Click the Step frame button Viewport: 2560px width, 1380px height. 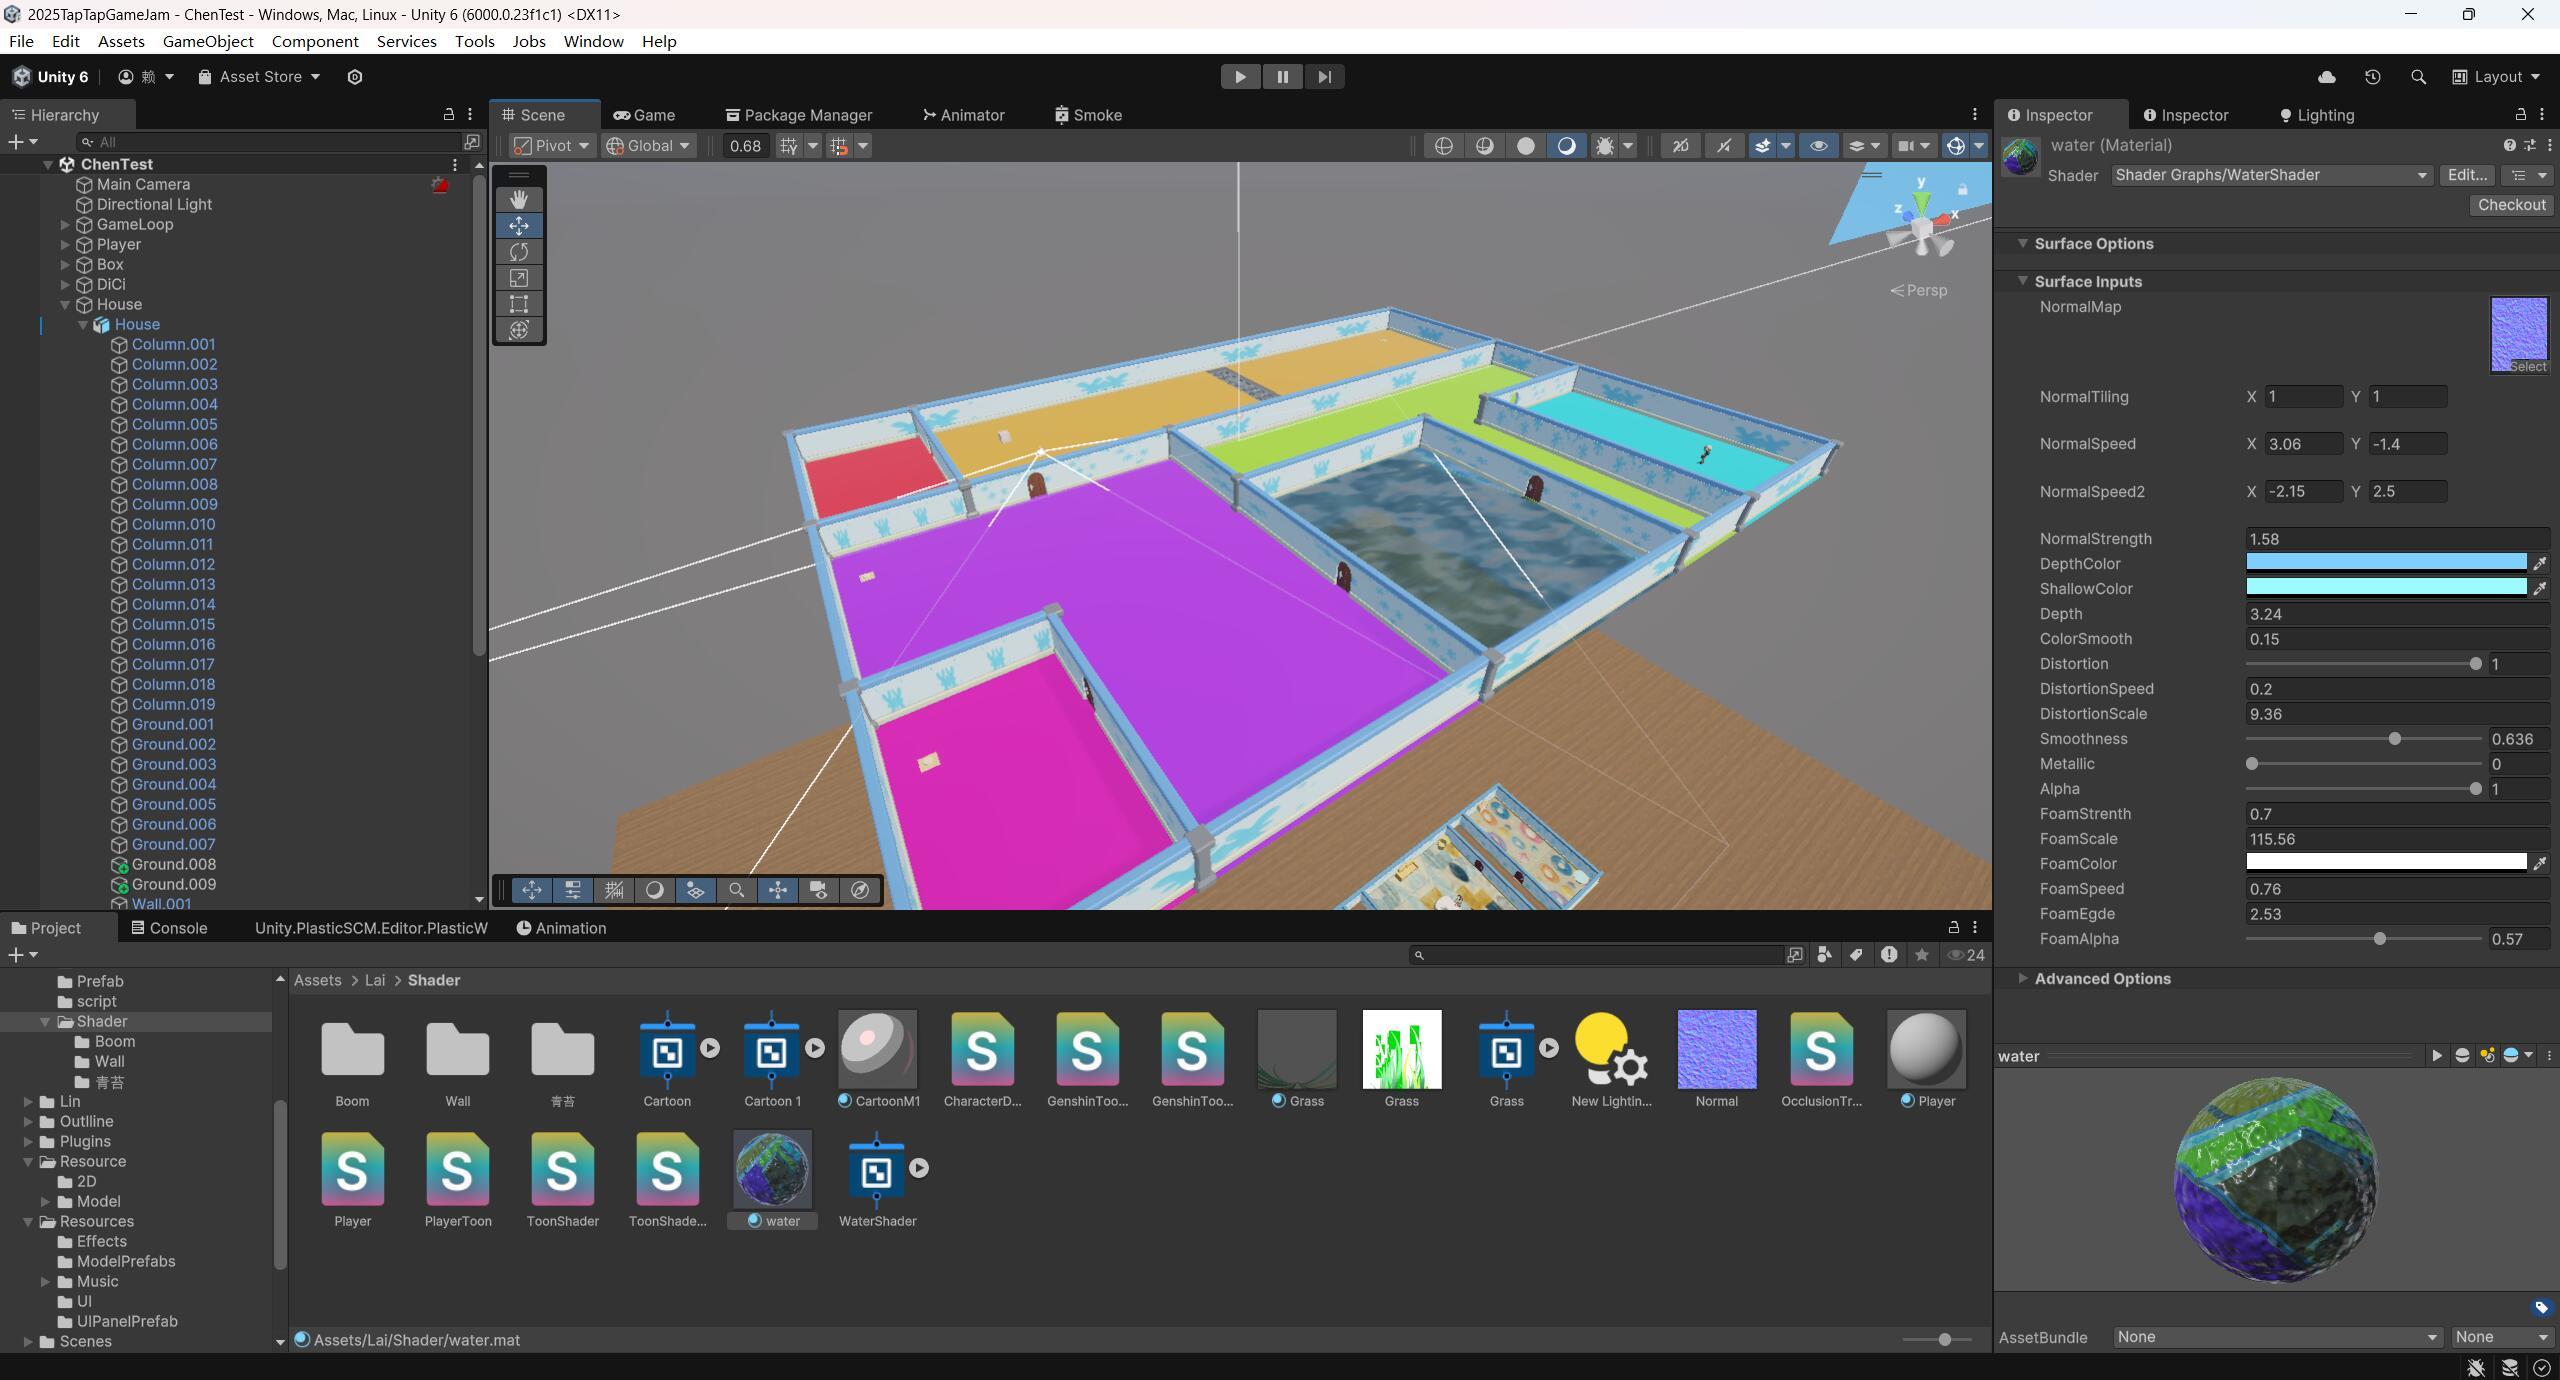click(1324, 77)
